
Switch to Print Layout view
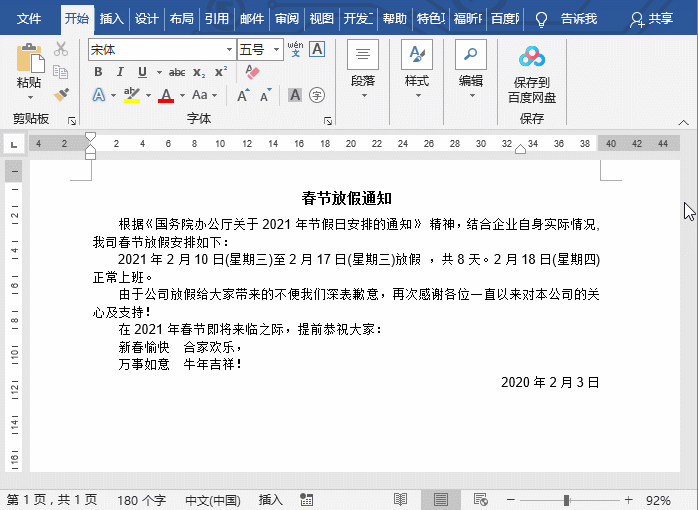click(441, 500)
